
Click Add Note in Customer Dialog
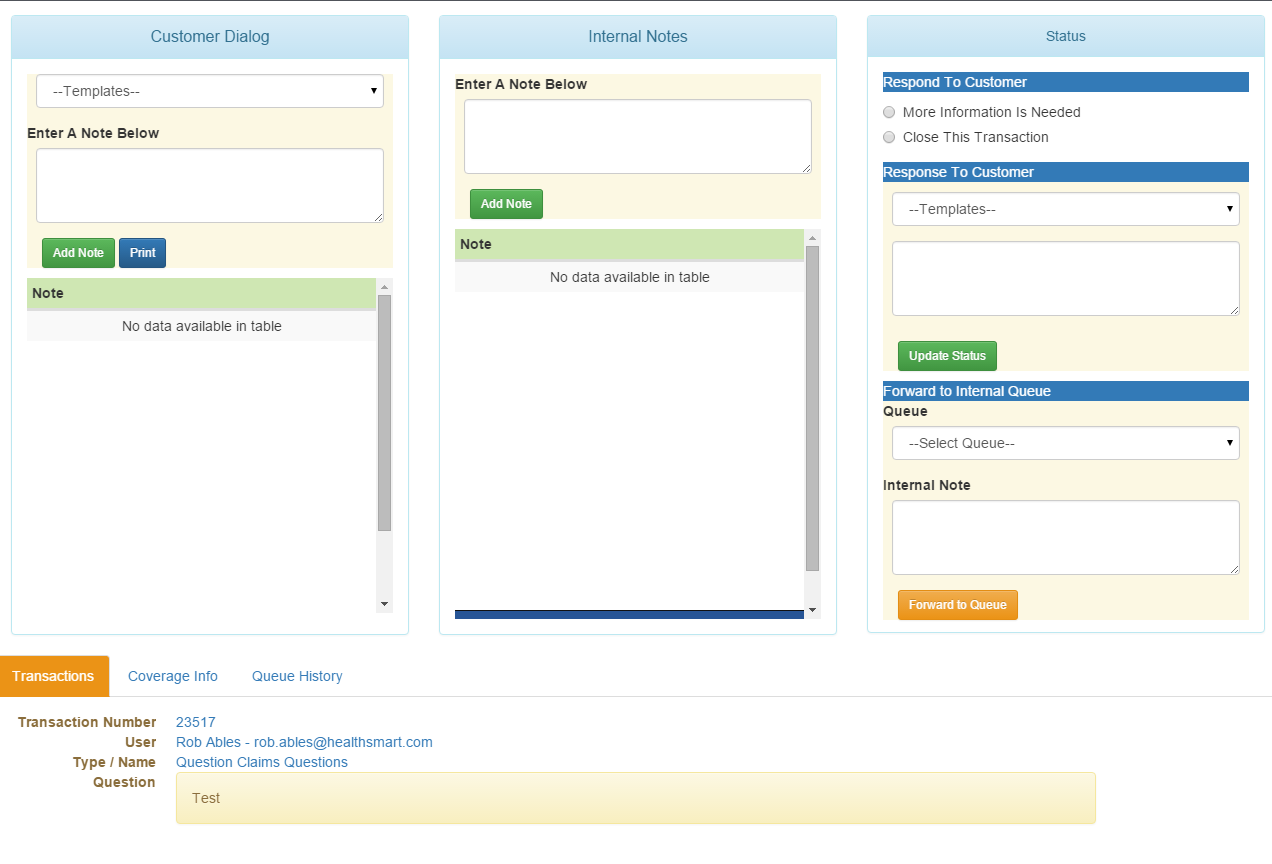(x=78, y=253)
